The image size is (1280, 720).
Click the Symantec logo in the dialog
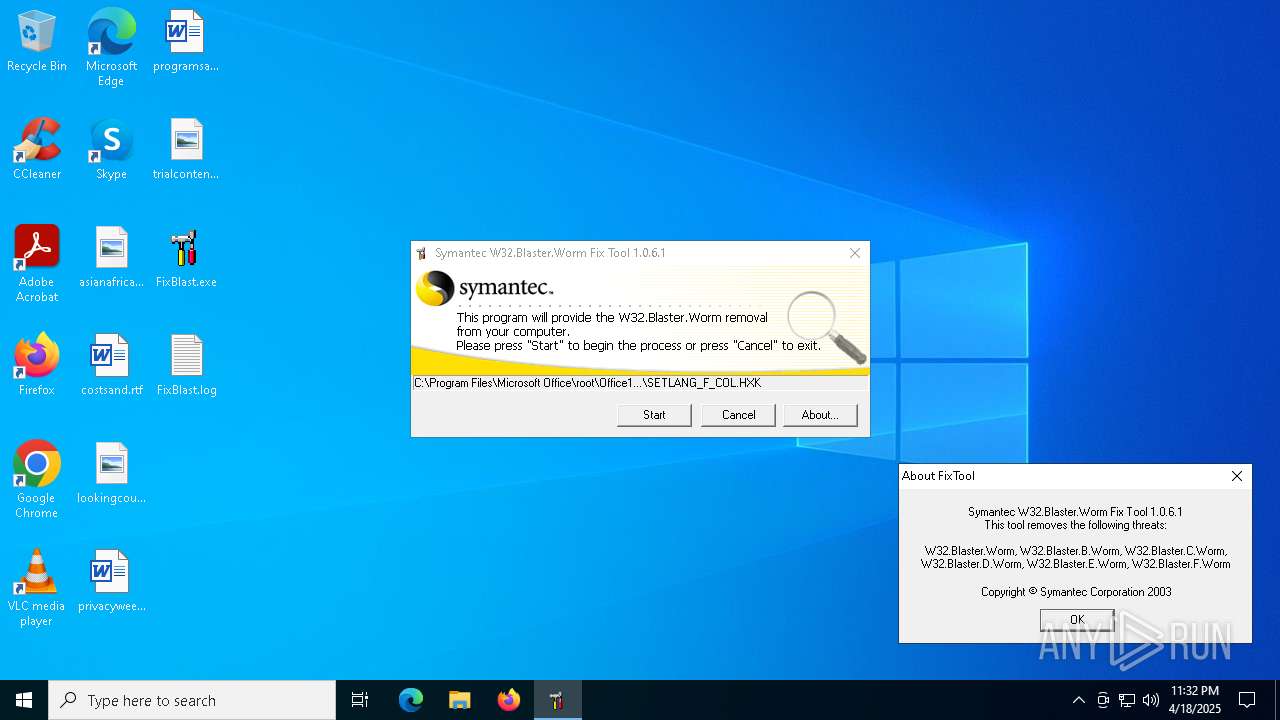(485, 289)
